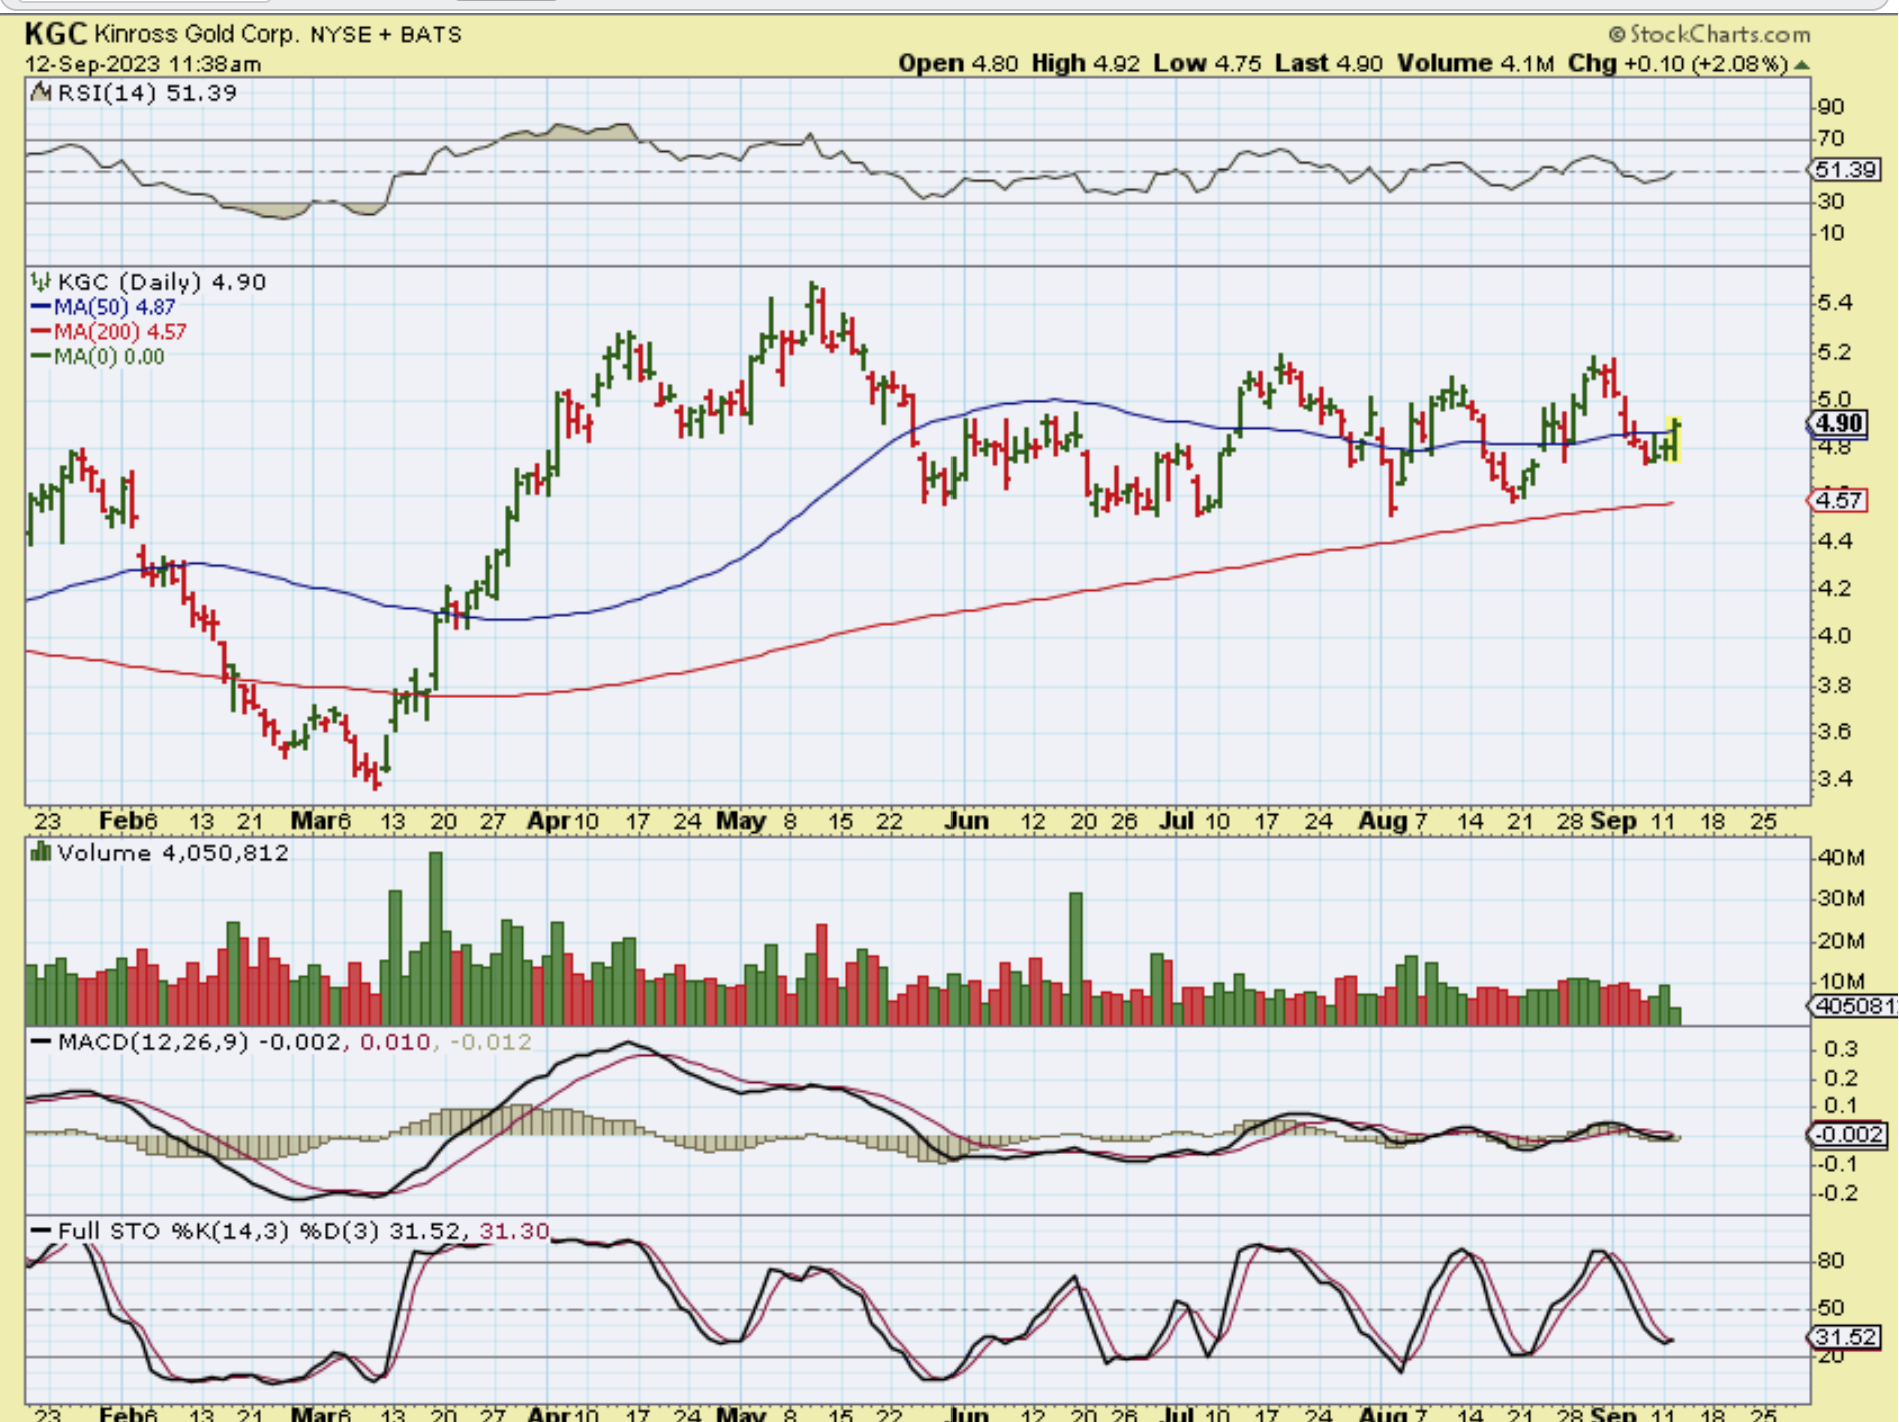The height and width of the screenshot is (1422, 1899).
Task: Click the yellow-highlighted latest price bar
Action: pos(1674,439)
